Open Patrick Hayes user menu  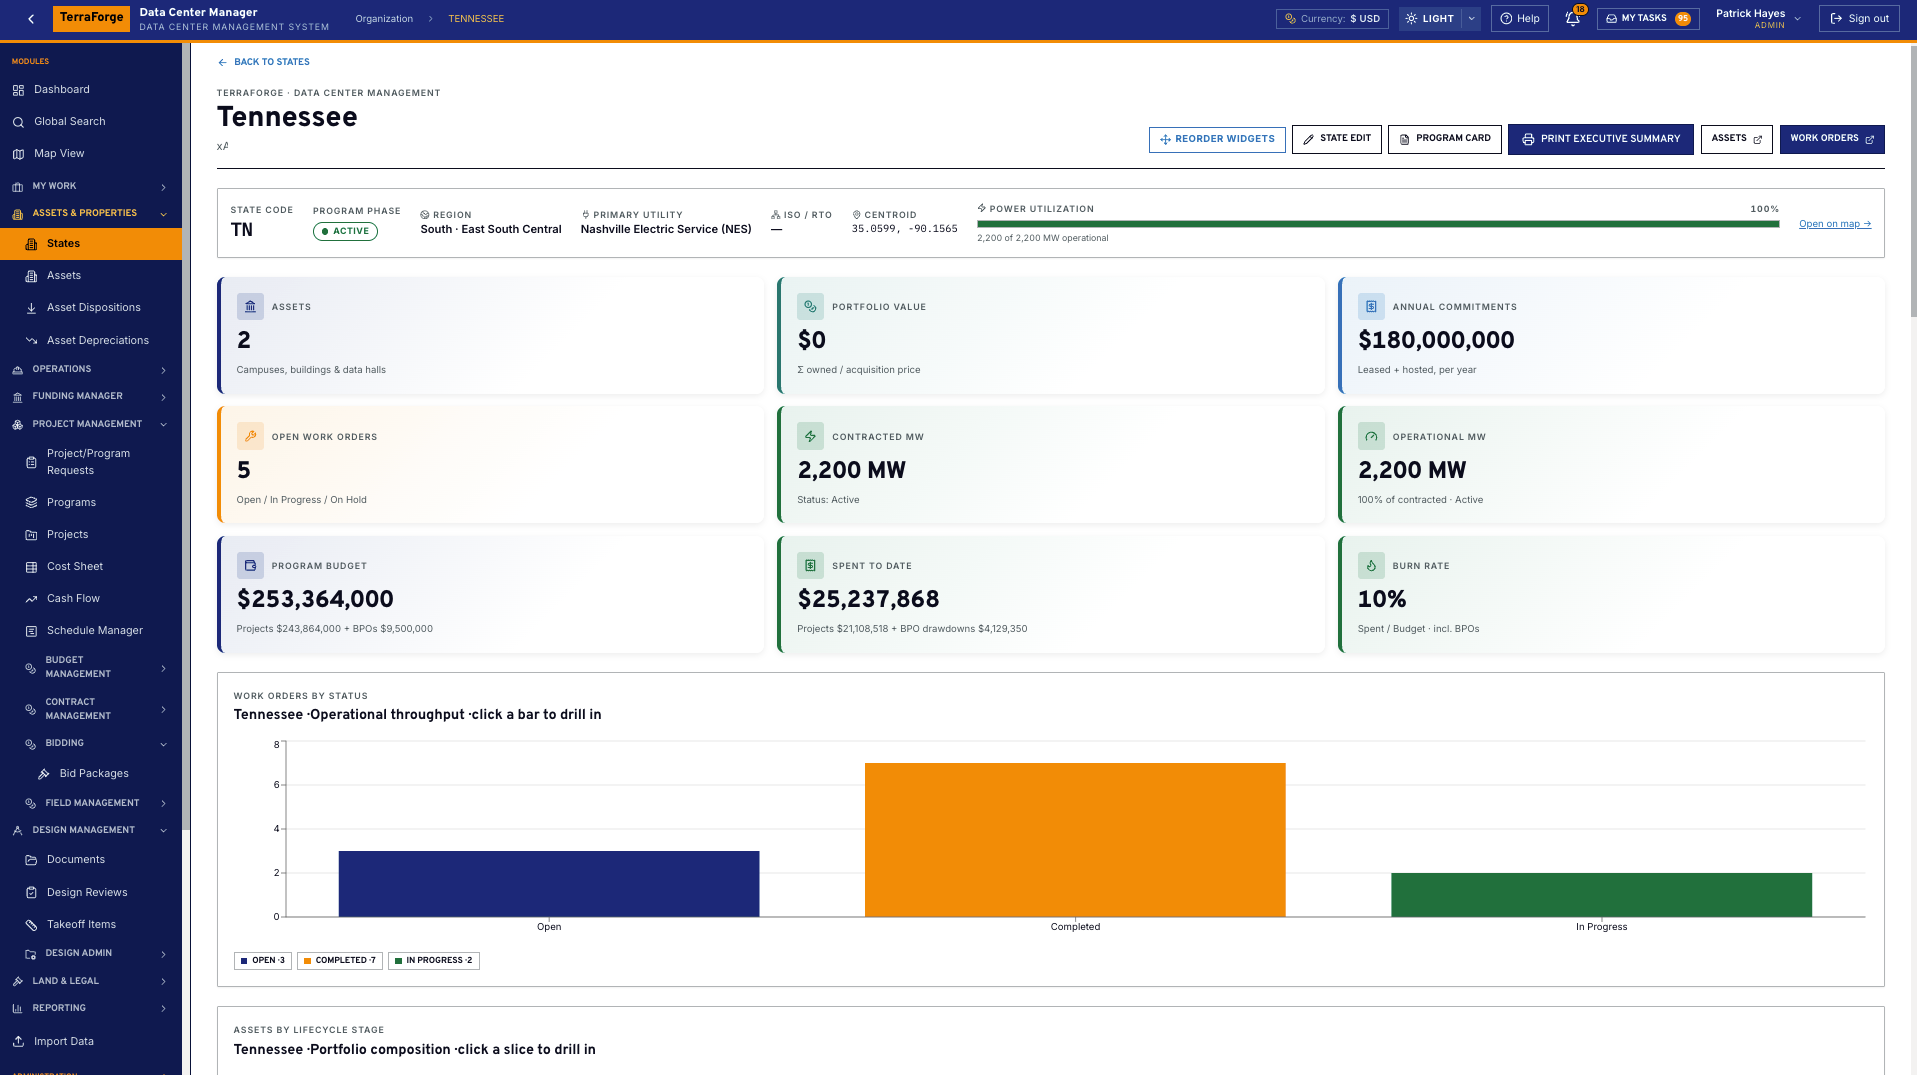(1758, 18)
